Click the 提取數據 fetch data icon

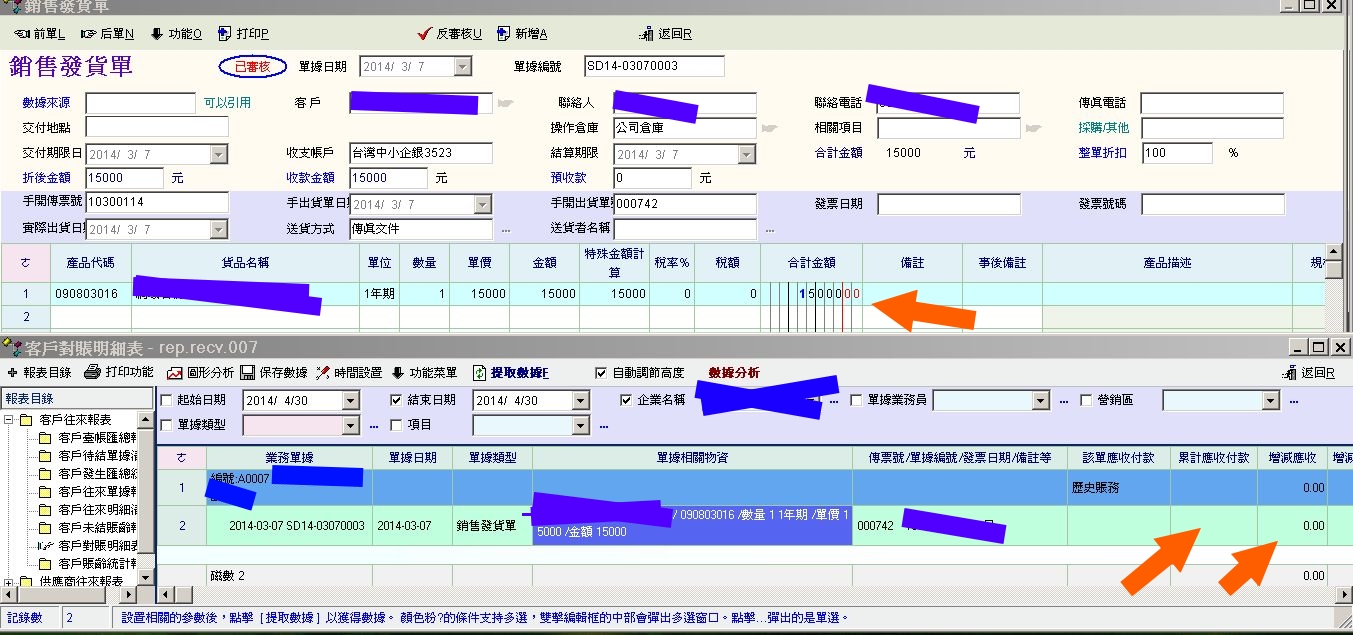[479, 373]
